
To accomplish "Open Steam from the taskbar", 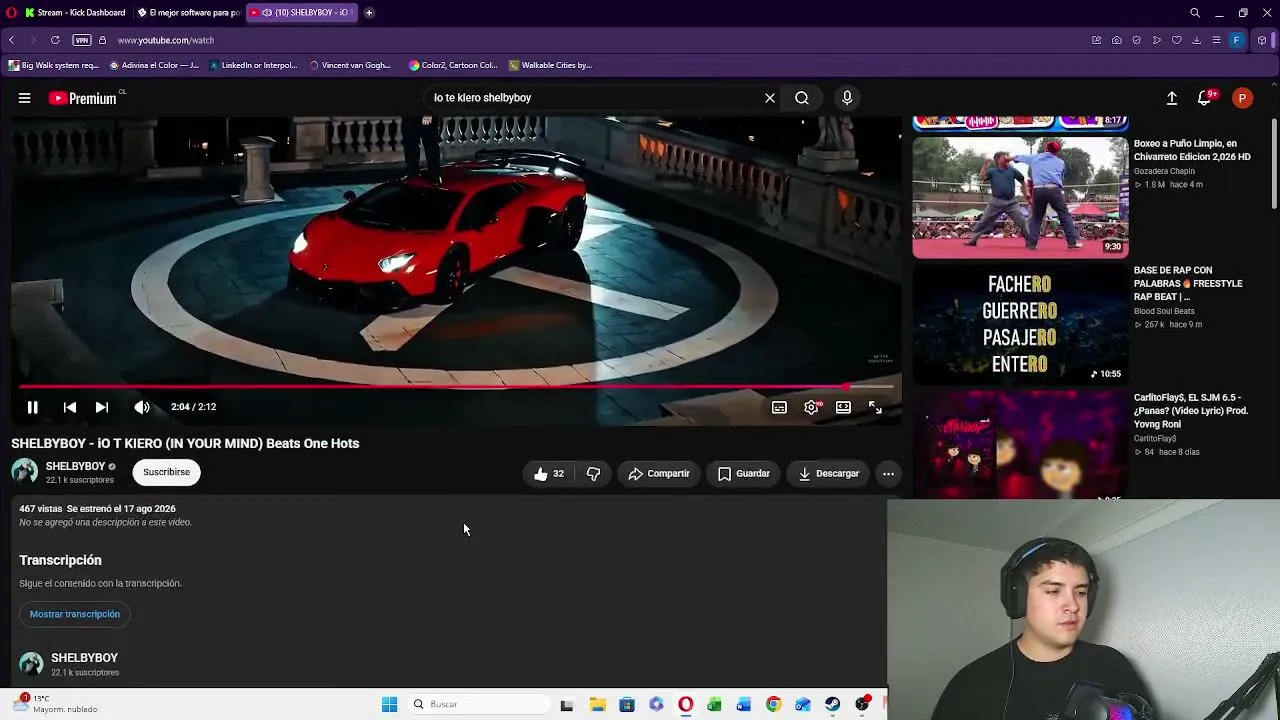I will tap(832, 704).
